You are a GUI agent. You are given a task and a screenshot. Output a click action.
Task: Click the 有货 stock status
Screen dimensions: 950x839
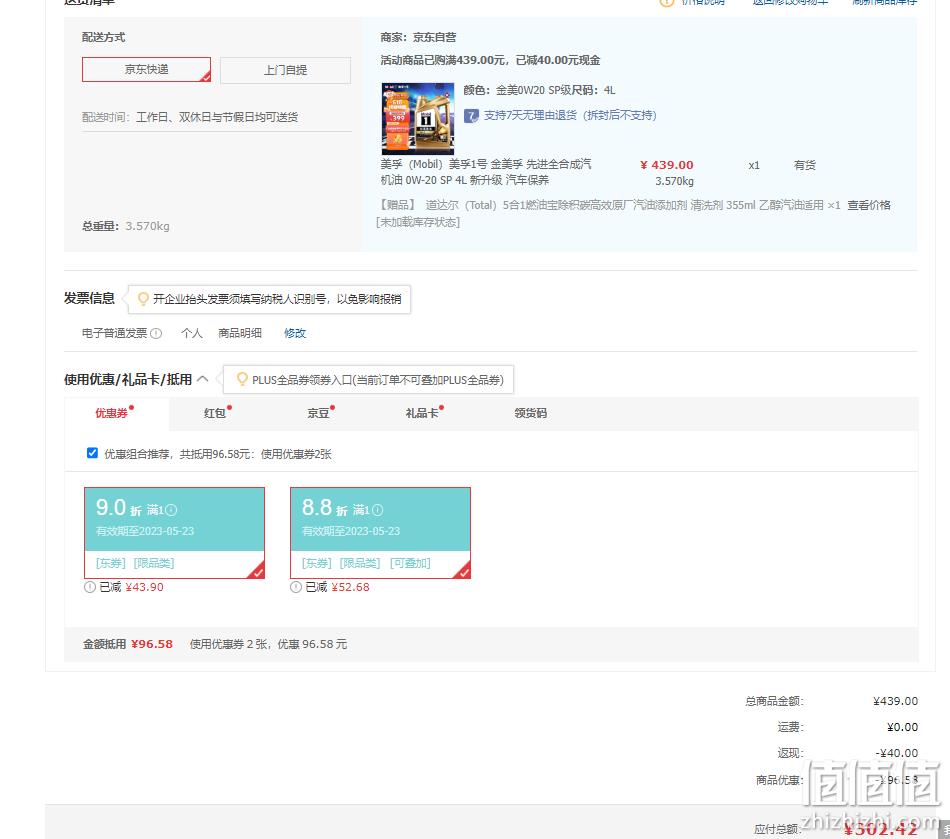pos(805,165)
